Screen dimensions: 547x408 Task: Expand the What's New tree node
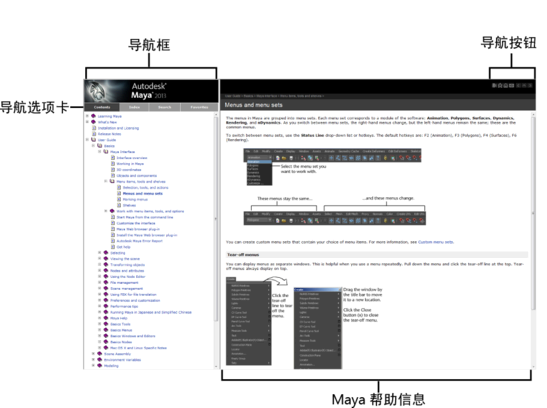pos(87,122)
